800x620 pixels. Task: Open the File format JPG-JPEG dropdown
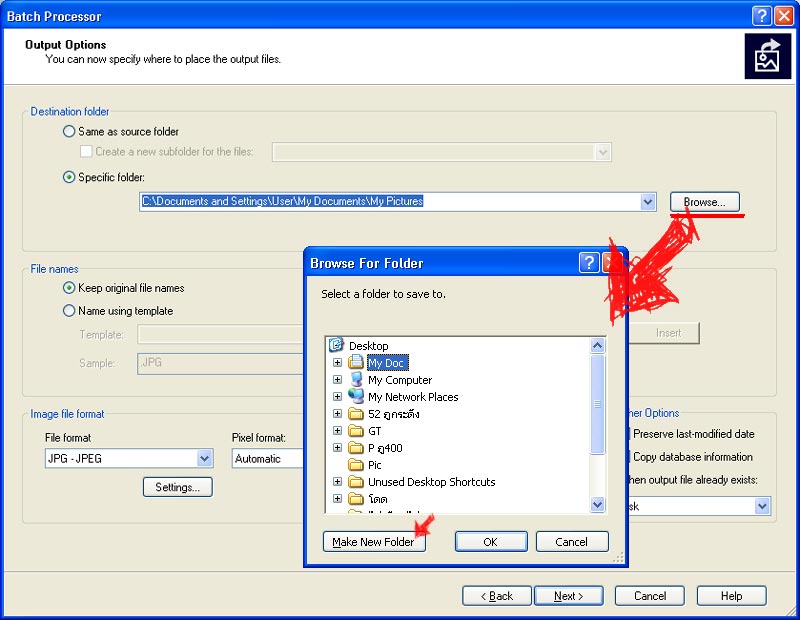pyautogui.click(x=204, y=458)
